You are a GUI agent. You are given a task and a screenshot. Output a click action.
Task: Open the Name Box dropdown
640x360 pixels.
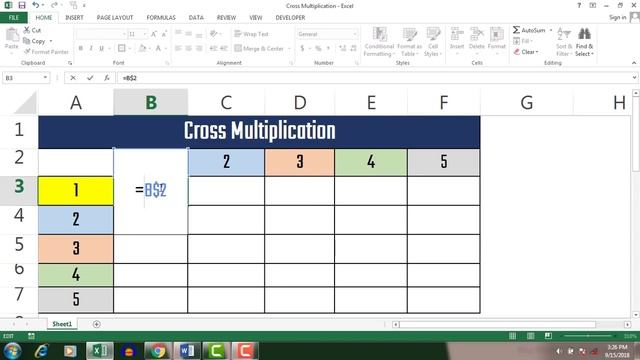[45, 78]
